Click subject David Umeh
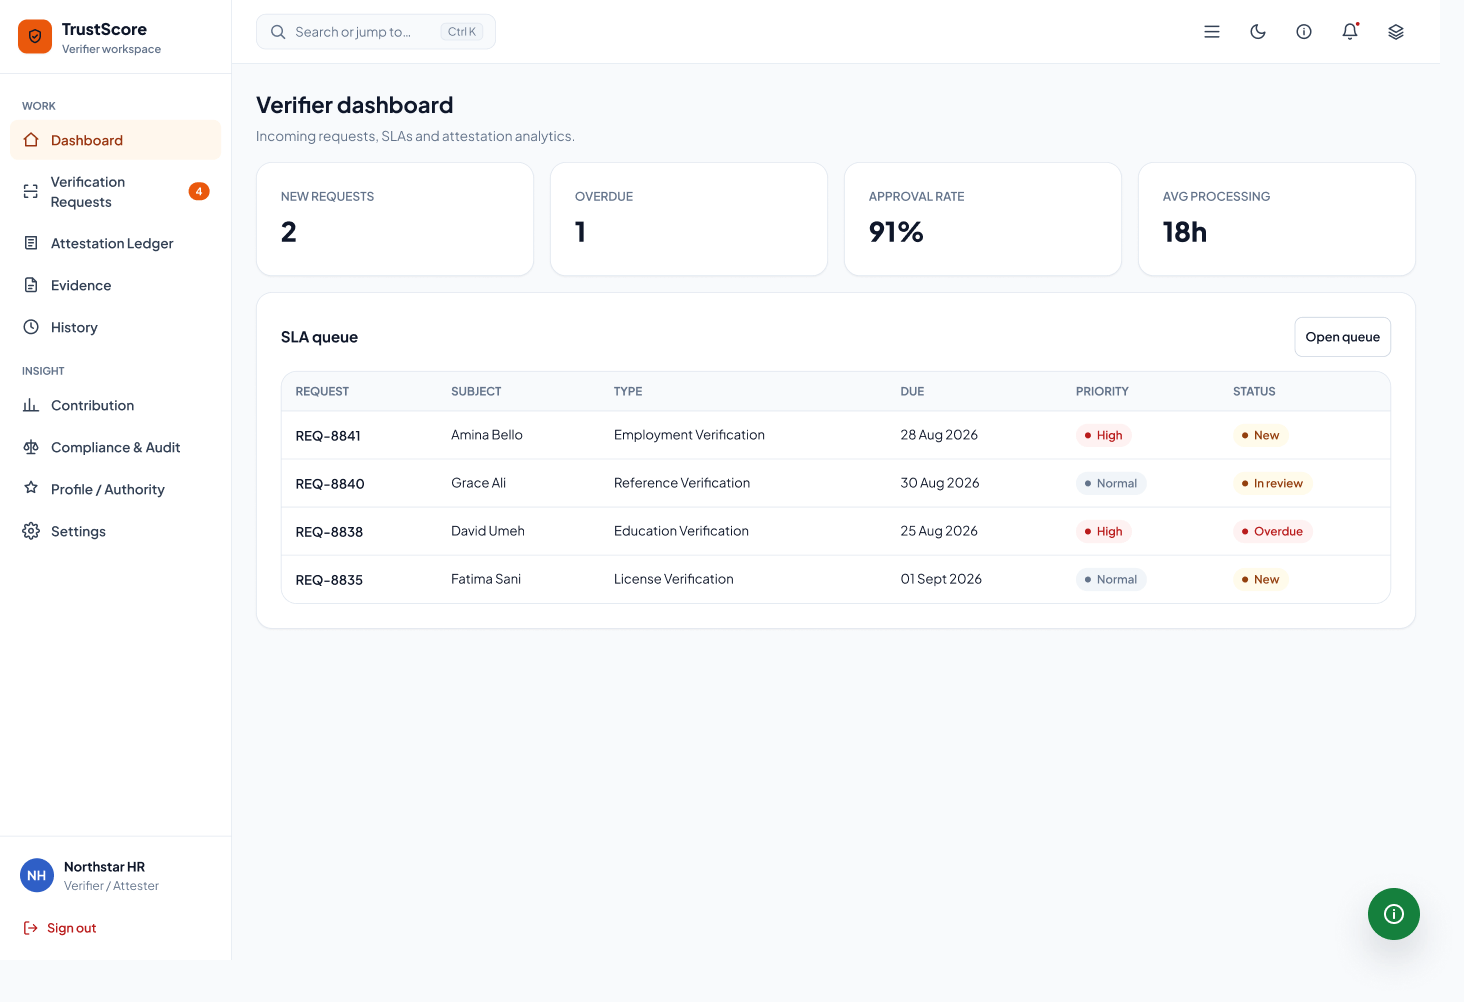Viewport: 1464px width, 1002px height. point(488,531)
